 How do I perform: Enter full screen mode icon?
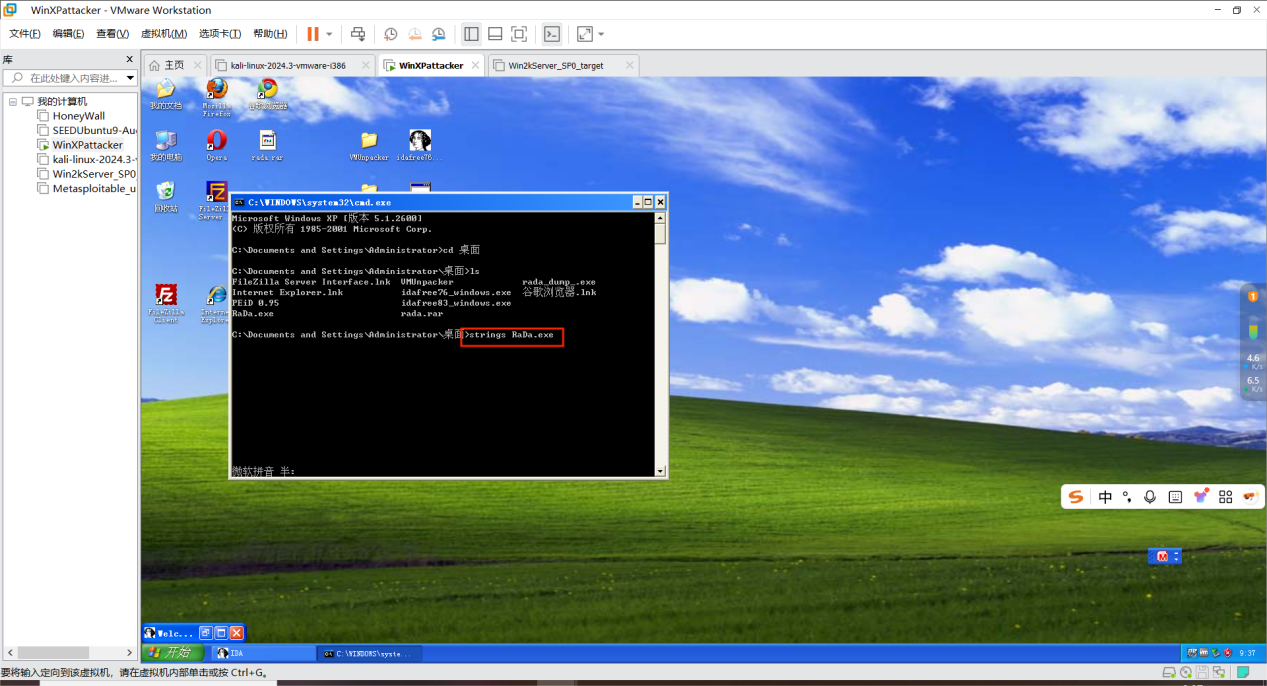pyautogui.click(x=519, y=34)
